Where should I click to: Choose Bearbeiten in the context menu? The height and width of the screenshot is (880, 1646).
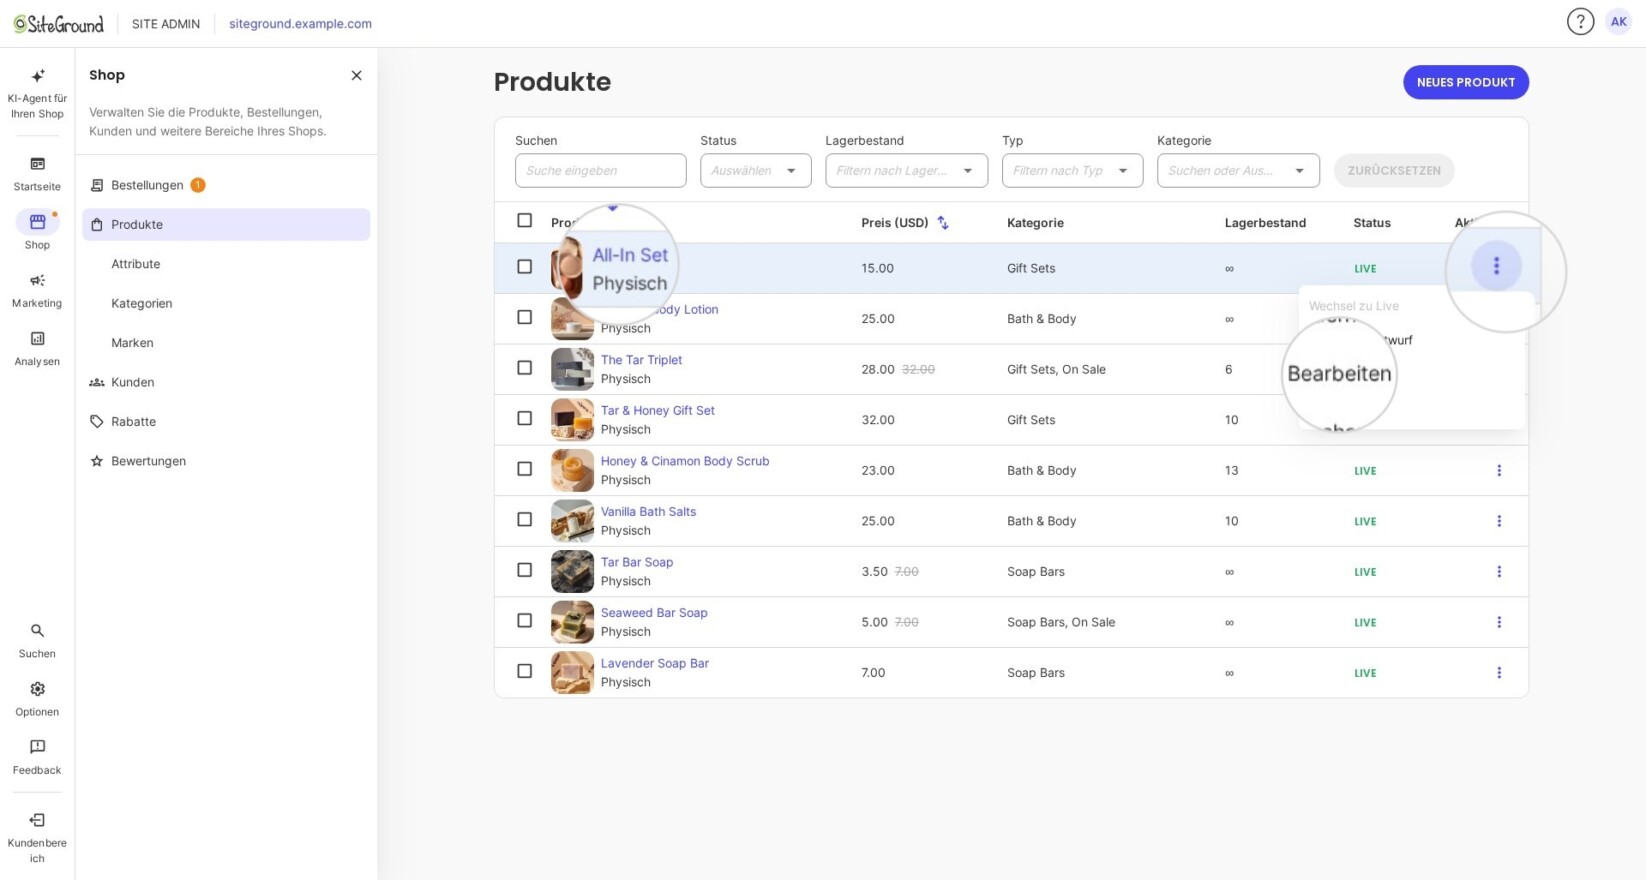(1339, 374)
